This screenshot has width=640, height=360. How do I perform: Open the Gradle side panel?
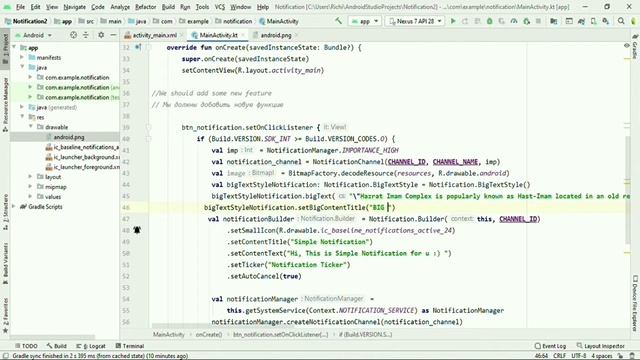pyautogui.click(x=635, y=47)
